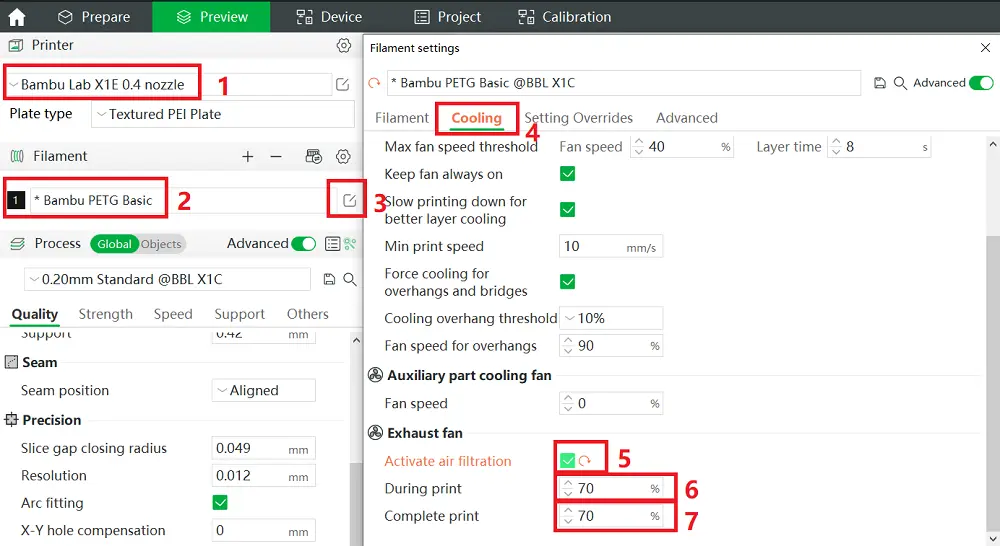The image size is (1000, 546).
Task: Adjust the Layer time stepper
Action: pyautogui.click(x=835, y=147)
